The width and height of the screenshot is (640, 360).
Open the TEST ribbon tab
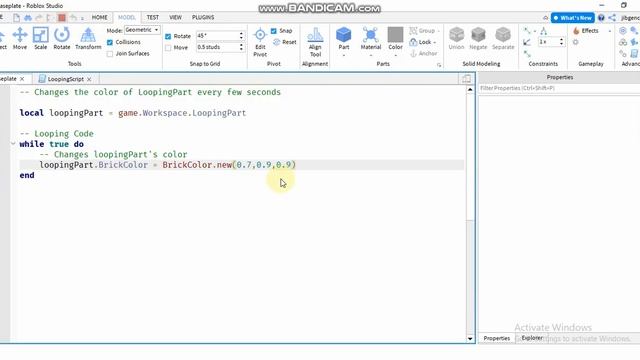pyautogui.click(x=153, y=18)
